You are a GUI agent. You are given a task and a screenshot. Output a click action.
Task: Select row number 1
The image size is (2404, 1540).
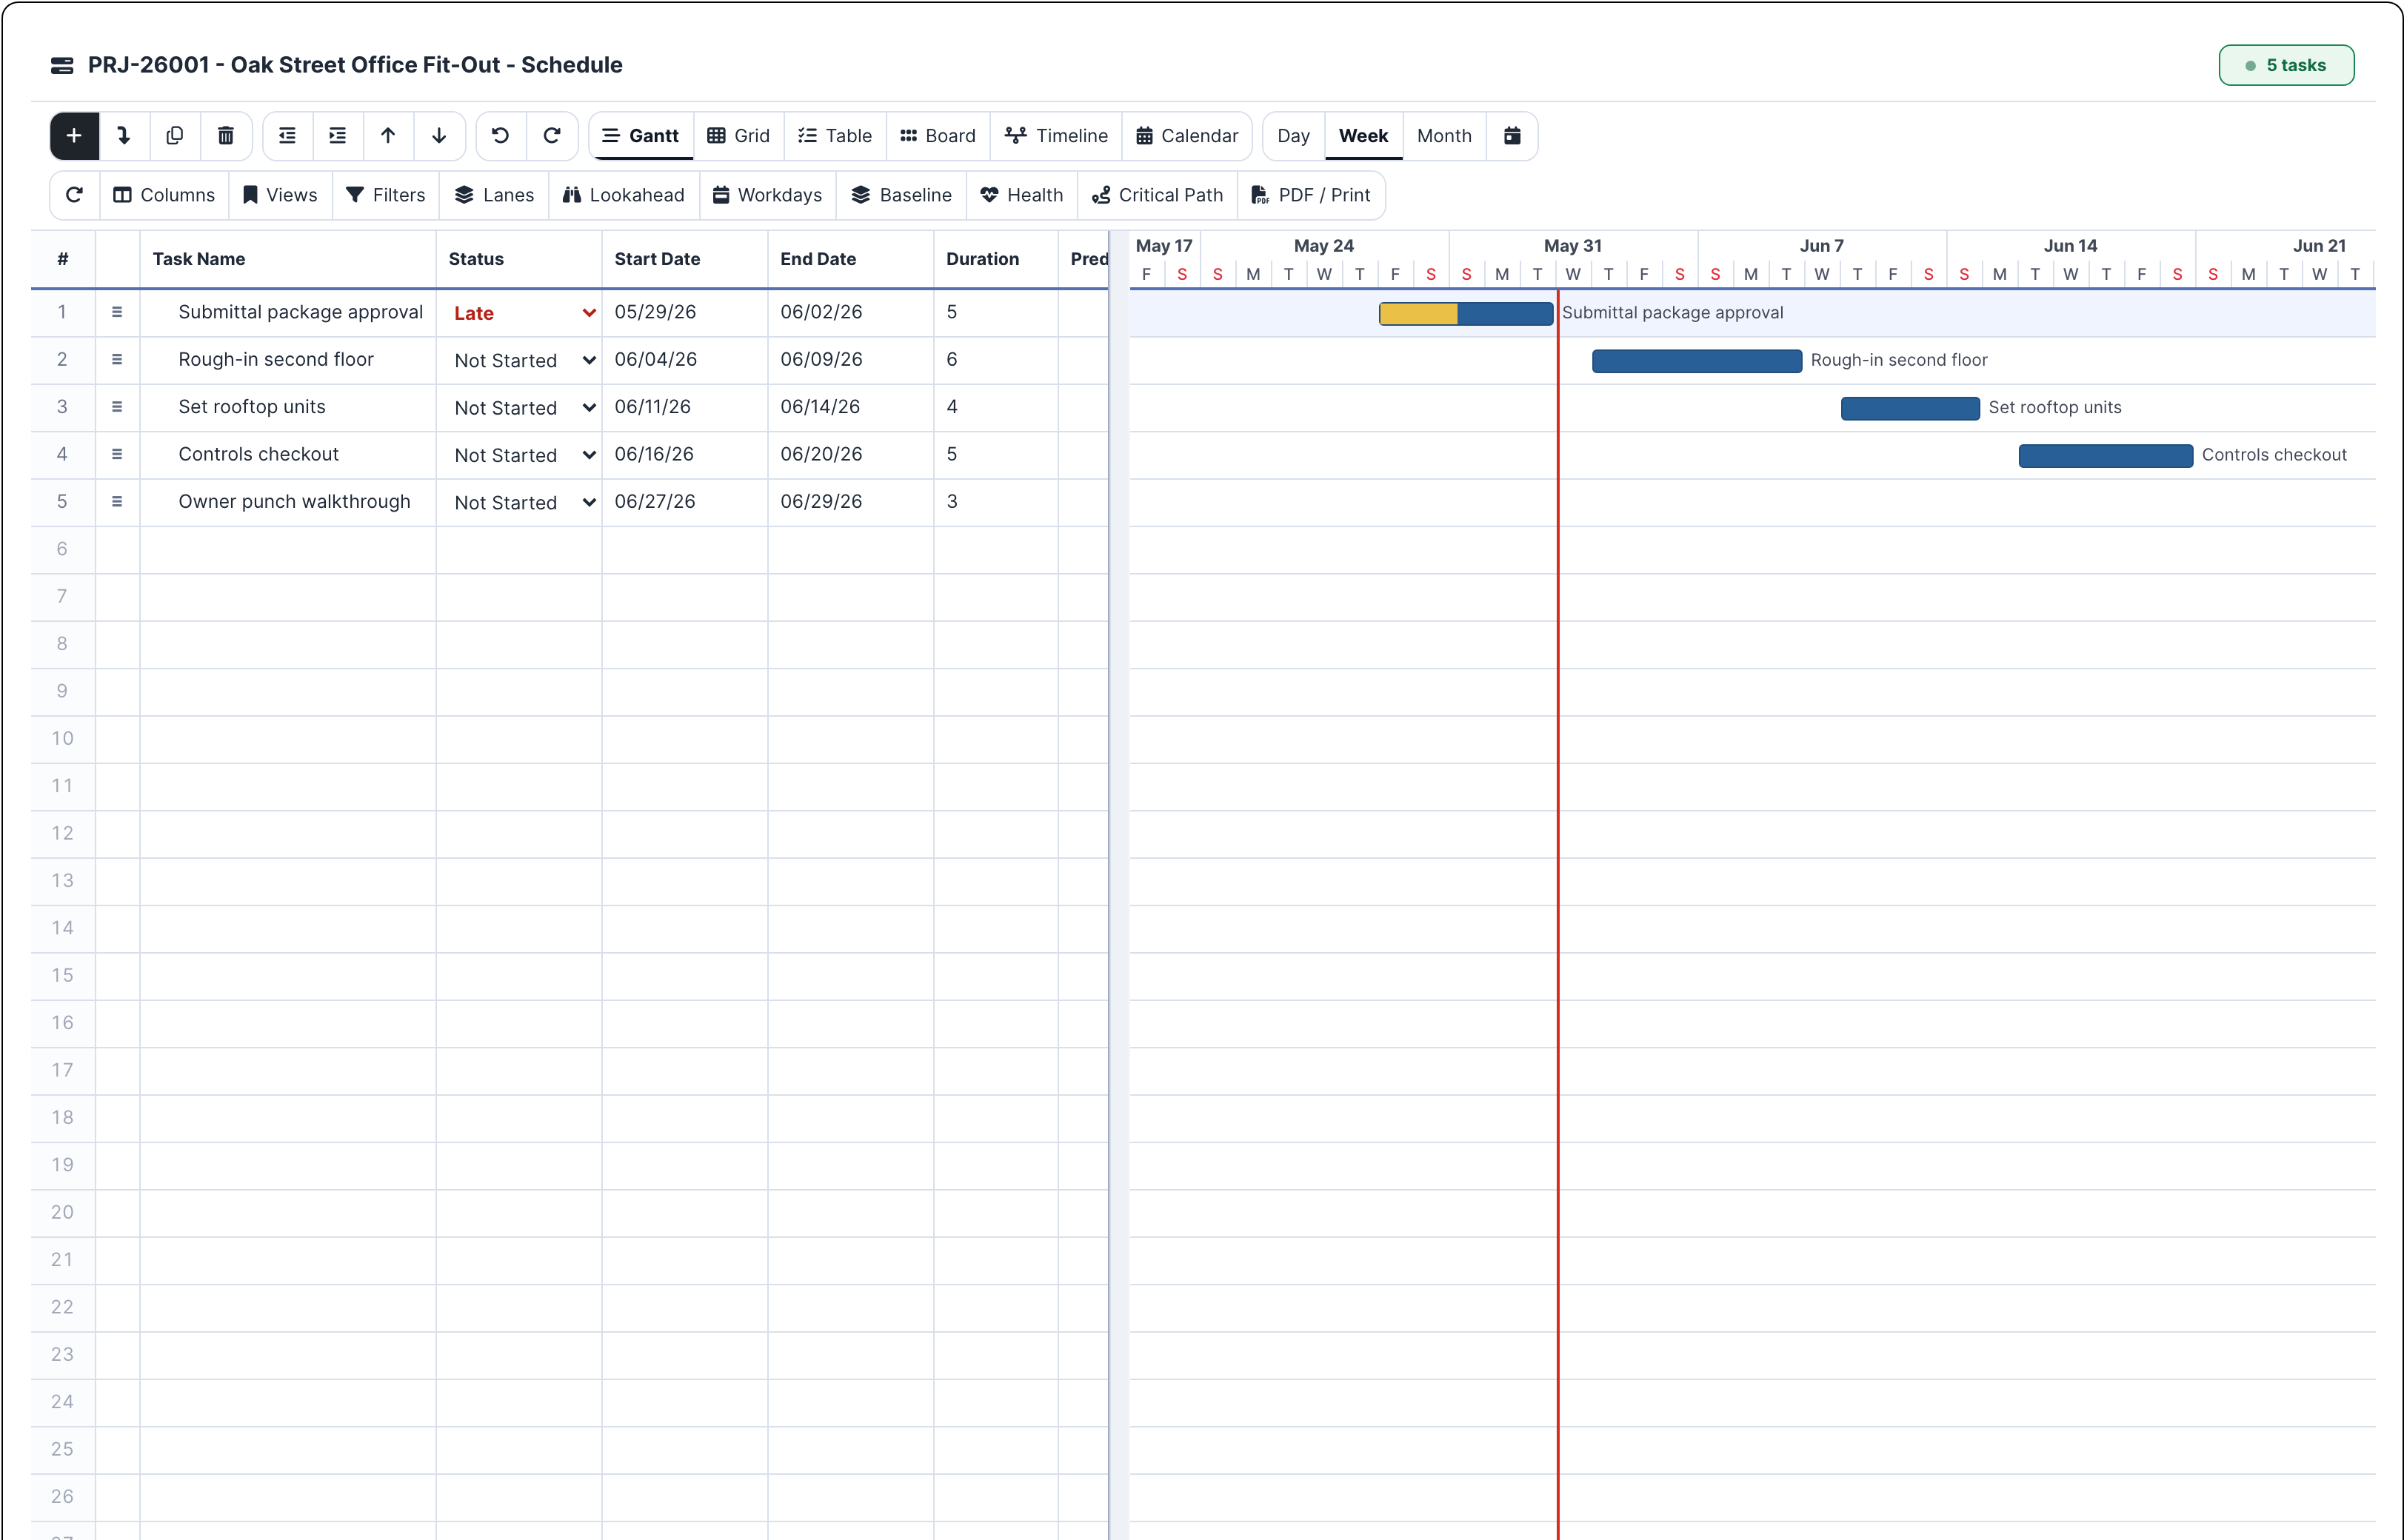[62, 312]
